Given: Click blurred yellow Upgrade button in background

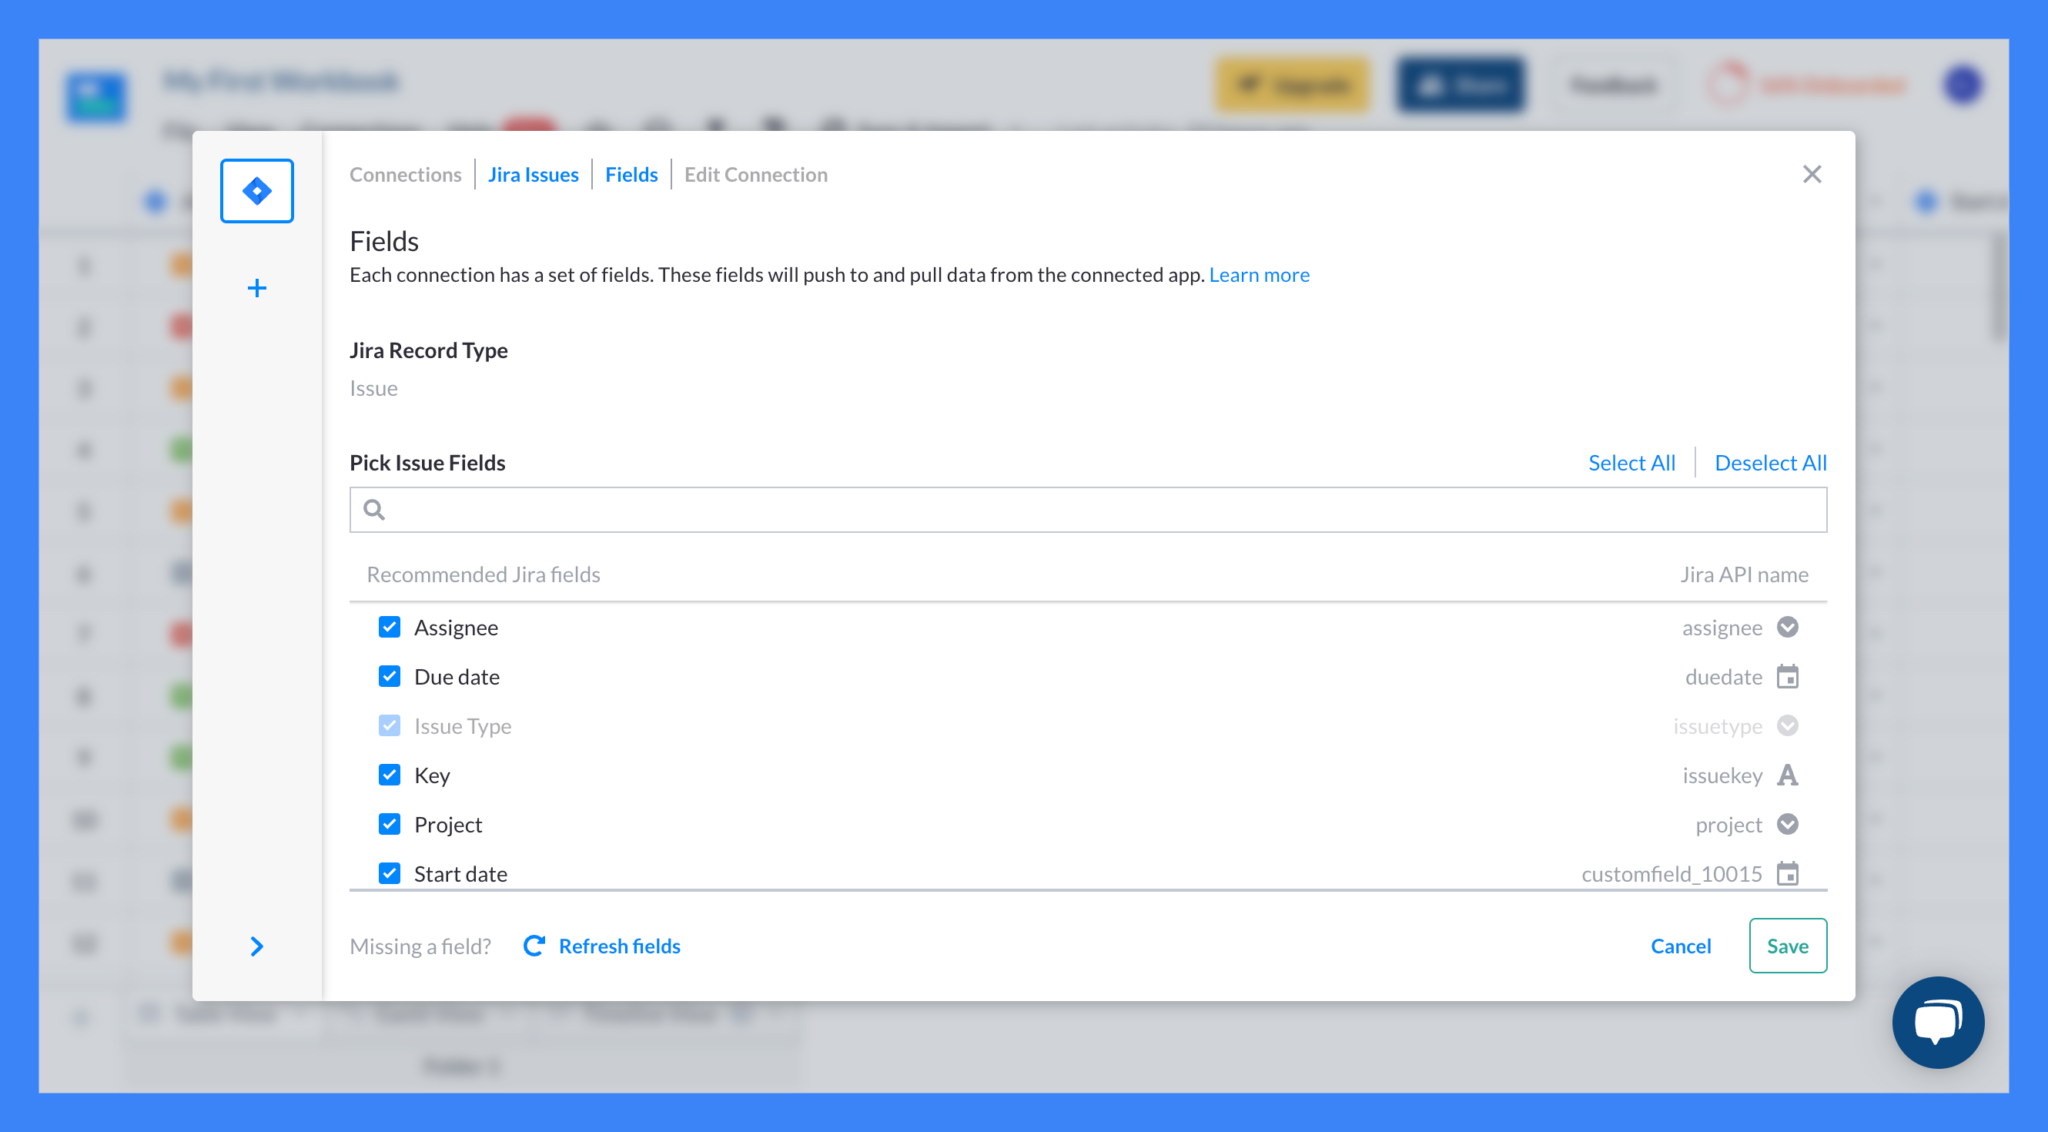Looking at the screenshot, I should click(x=1293, y=85).
